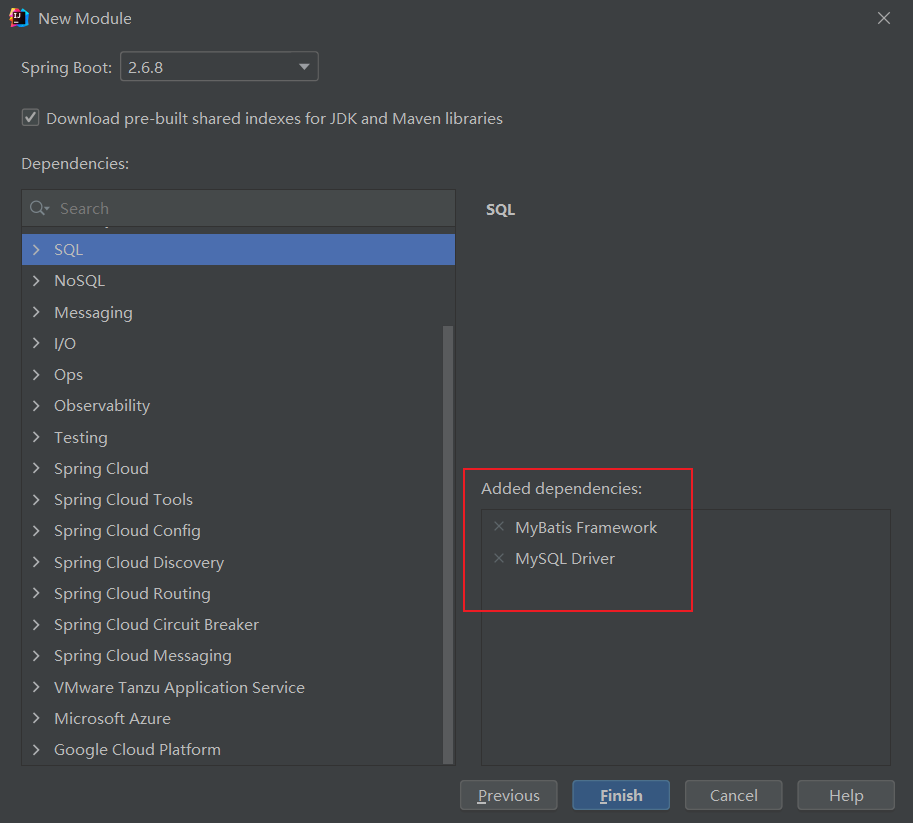Click the Finish button

[621, 795]
